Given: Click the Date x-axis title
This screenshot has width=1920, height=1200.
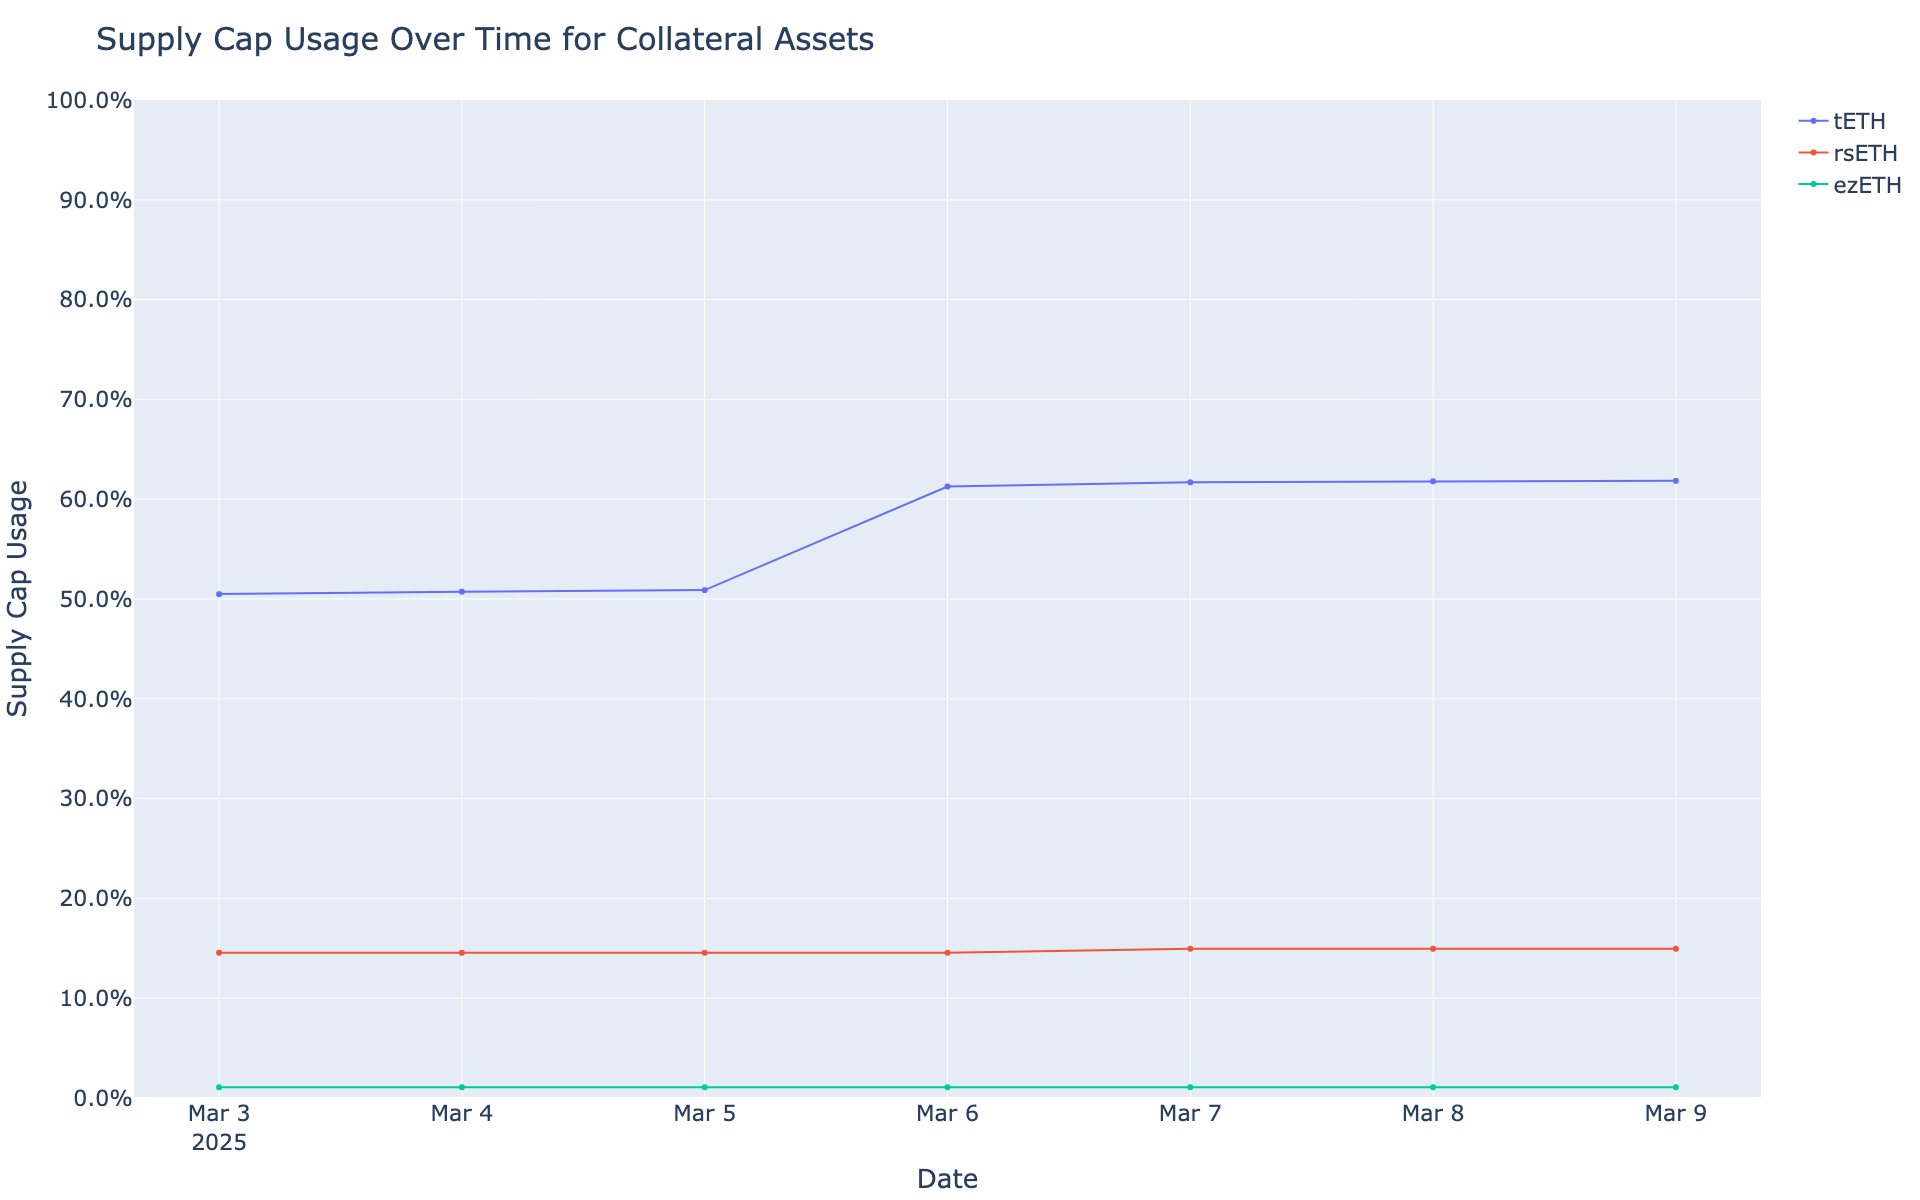Looking at the screenshot, I should tap(947, 1179).
